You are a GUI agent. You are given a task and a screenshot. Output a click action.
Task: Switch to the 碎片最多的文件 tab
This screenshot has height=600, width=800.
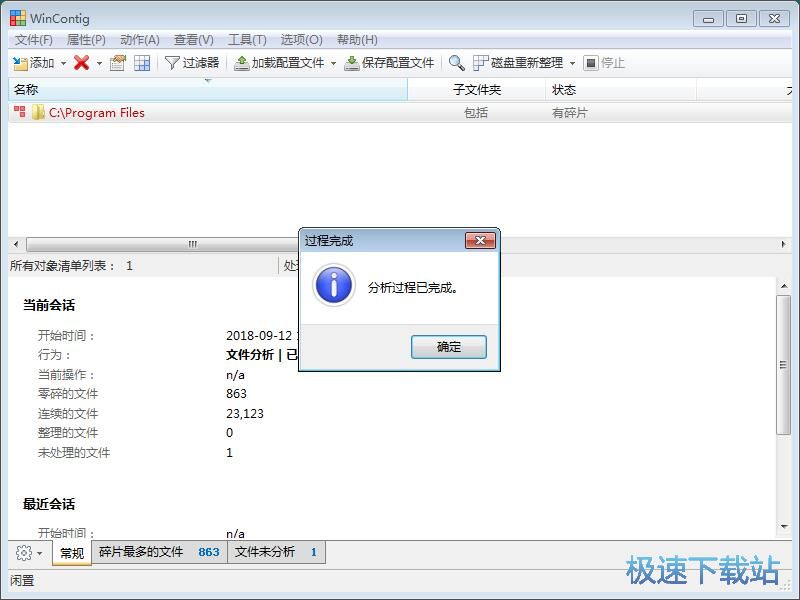coord(159,552)
